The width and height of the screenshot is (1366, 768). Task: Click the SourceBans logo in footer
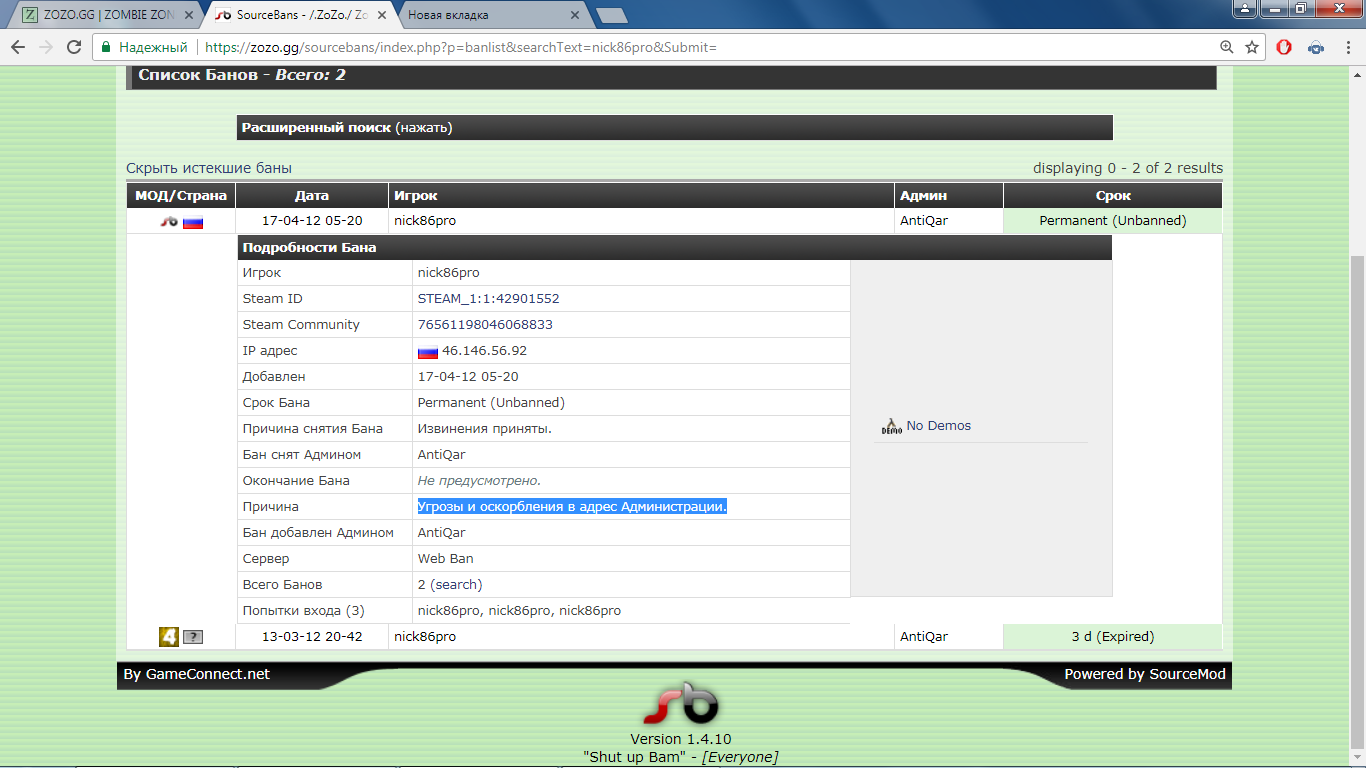click(x=680, y=705)
